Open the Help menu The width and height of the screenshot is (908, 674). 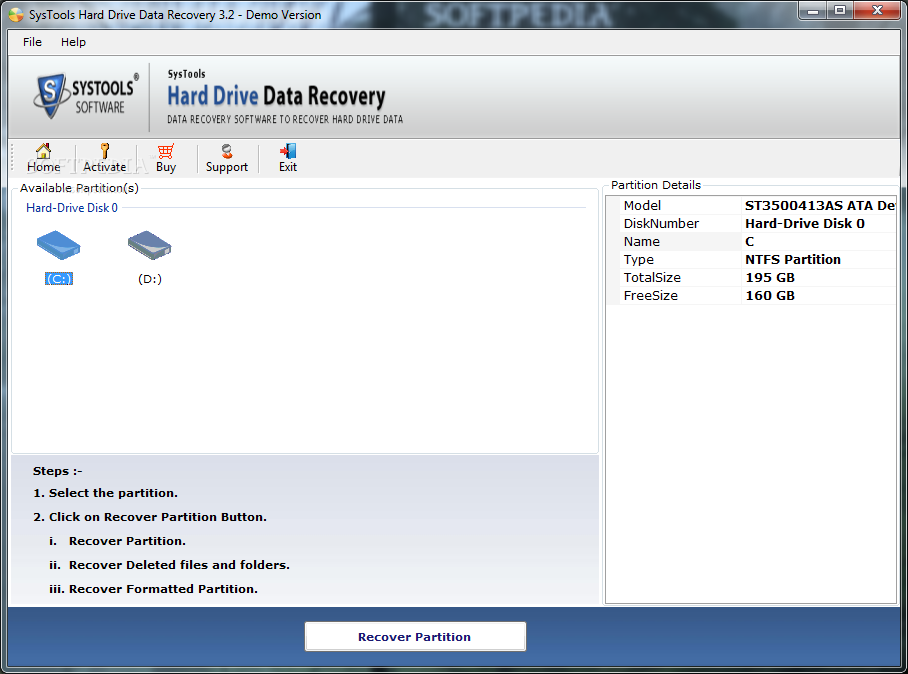(x=74, y=42)
